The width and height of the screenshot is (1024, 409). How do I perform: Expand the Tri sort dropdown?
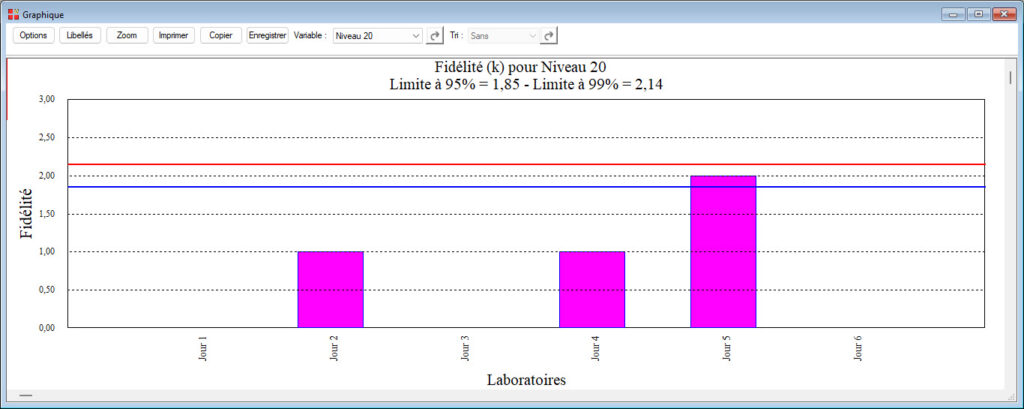point(503,35)
